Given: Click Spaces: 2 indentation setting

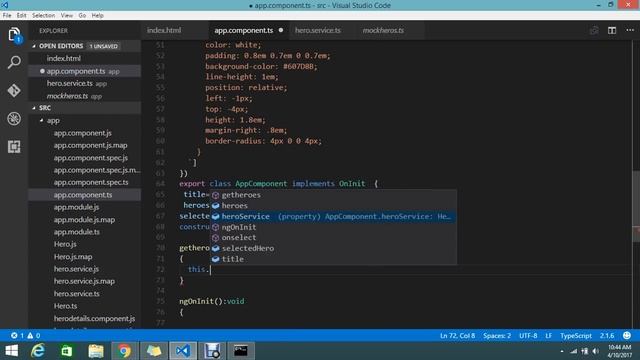Looking at the screenshot, I should (x=497, y=336).
